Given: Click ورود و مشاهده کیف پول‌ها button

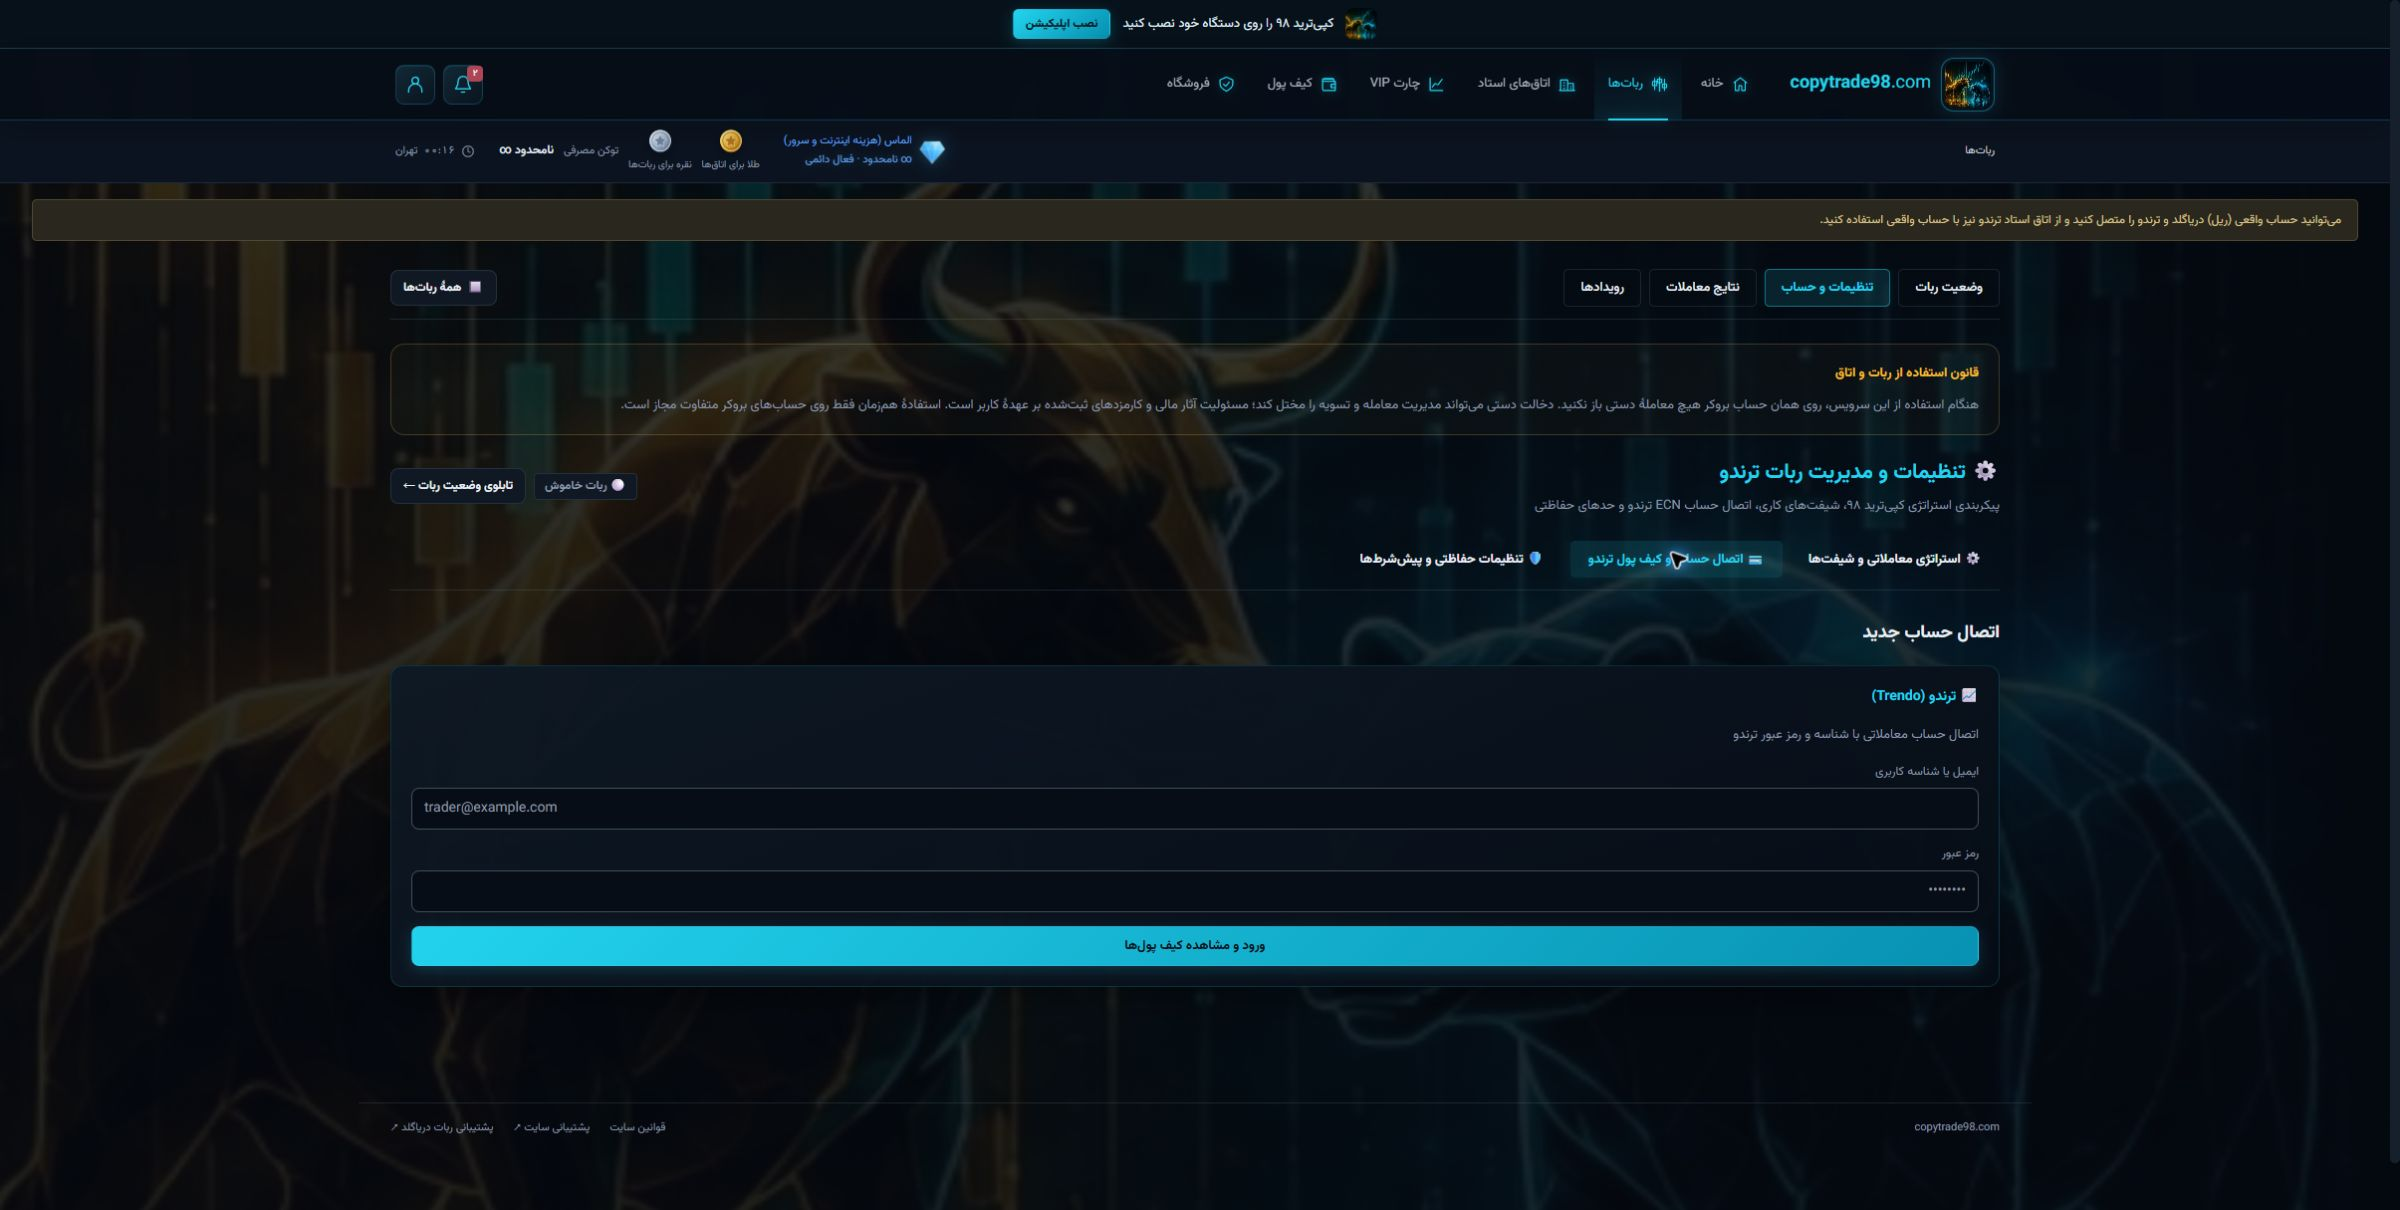Looking at the screenshot, I should point(1194,946).
